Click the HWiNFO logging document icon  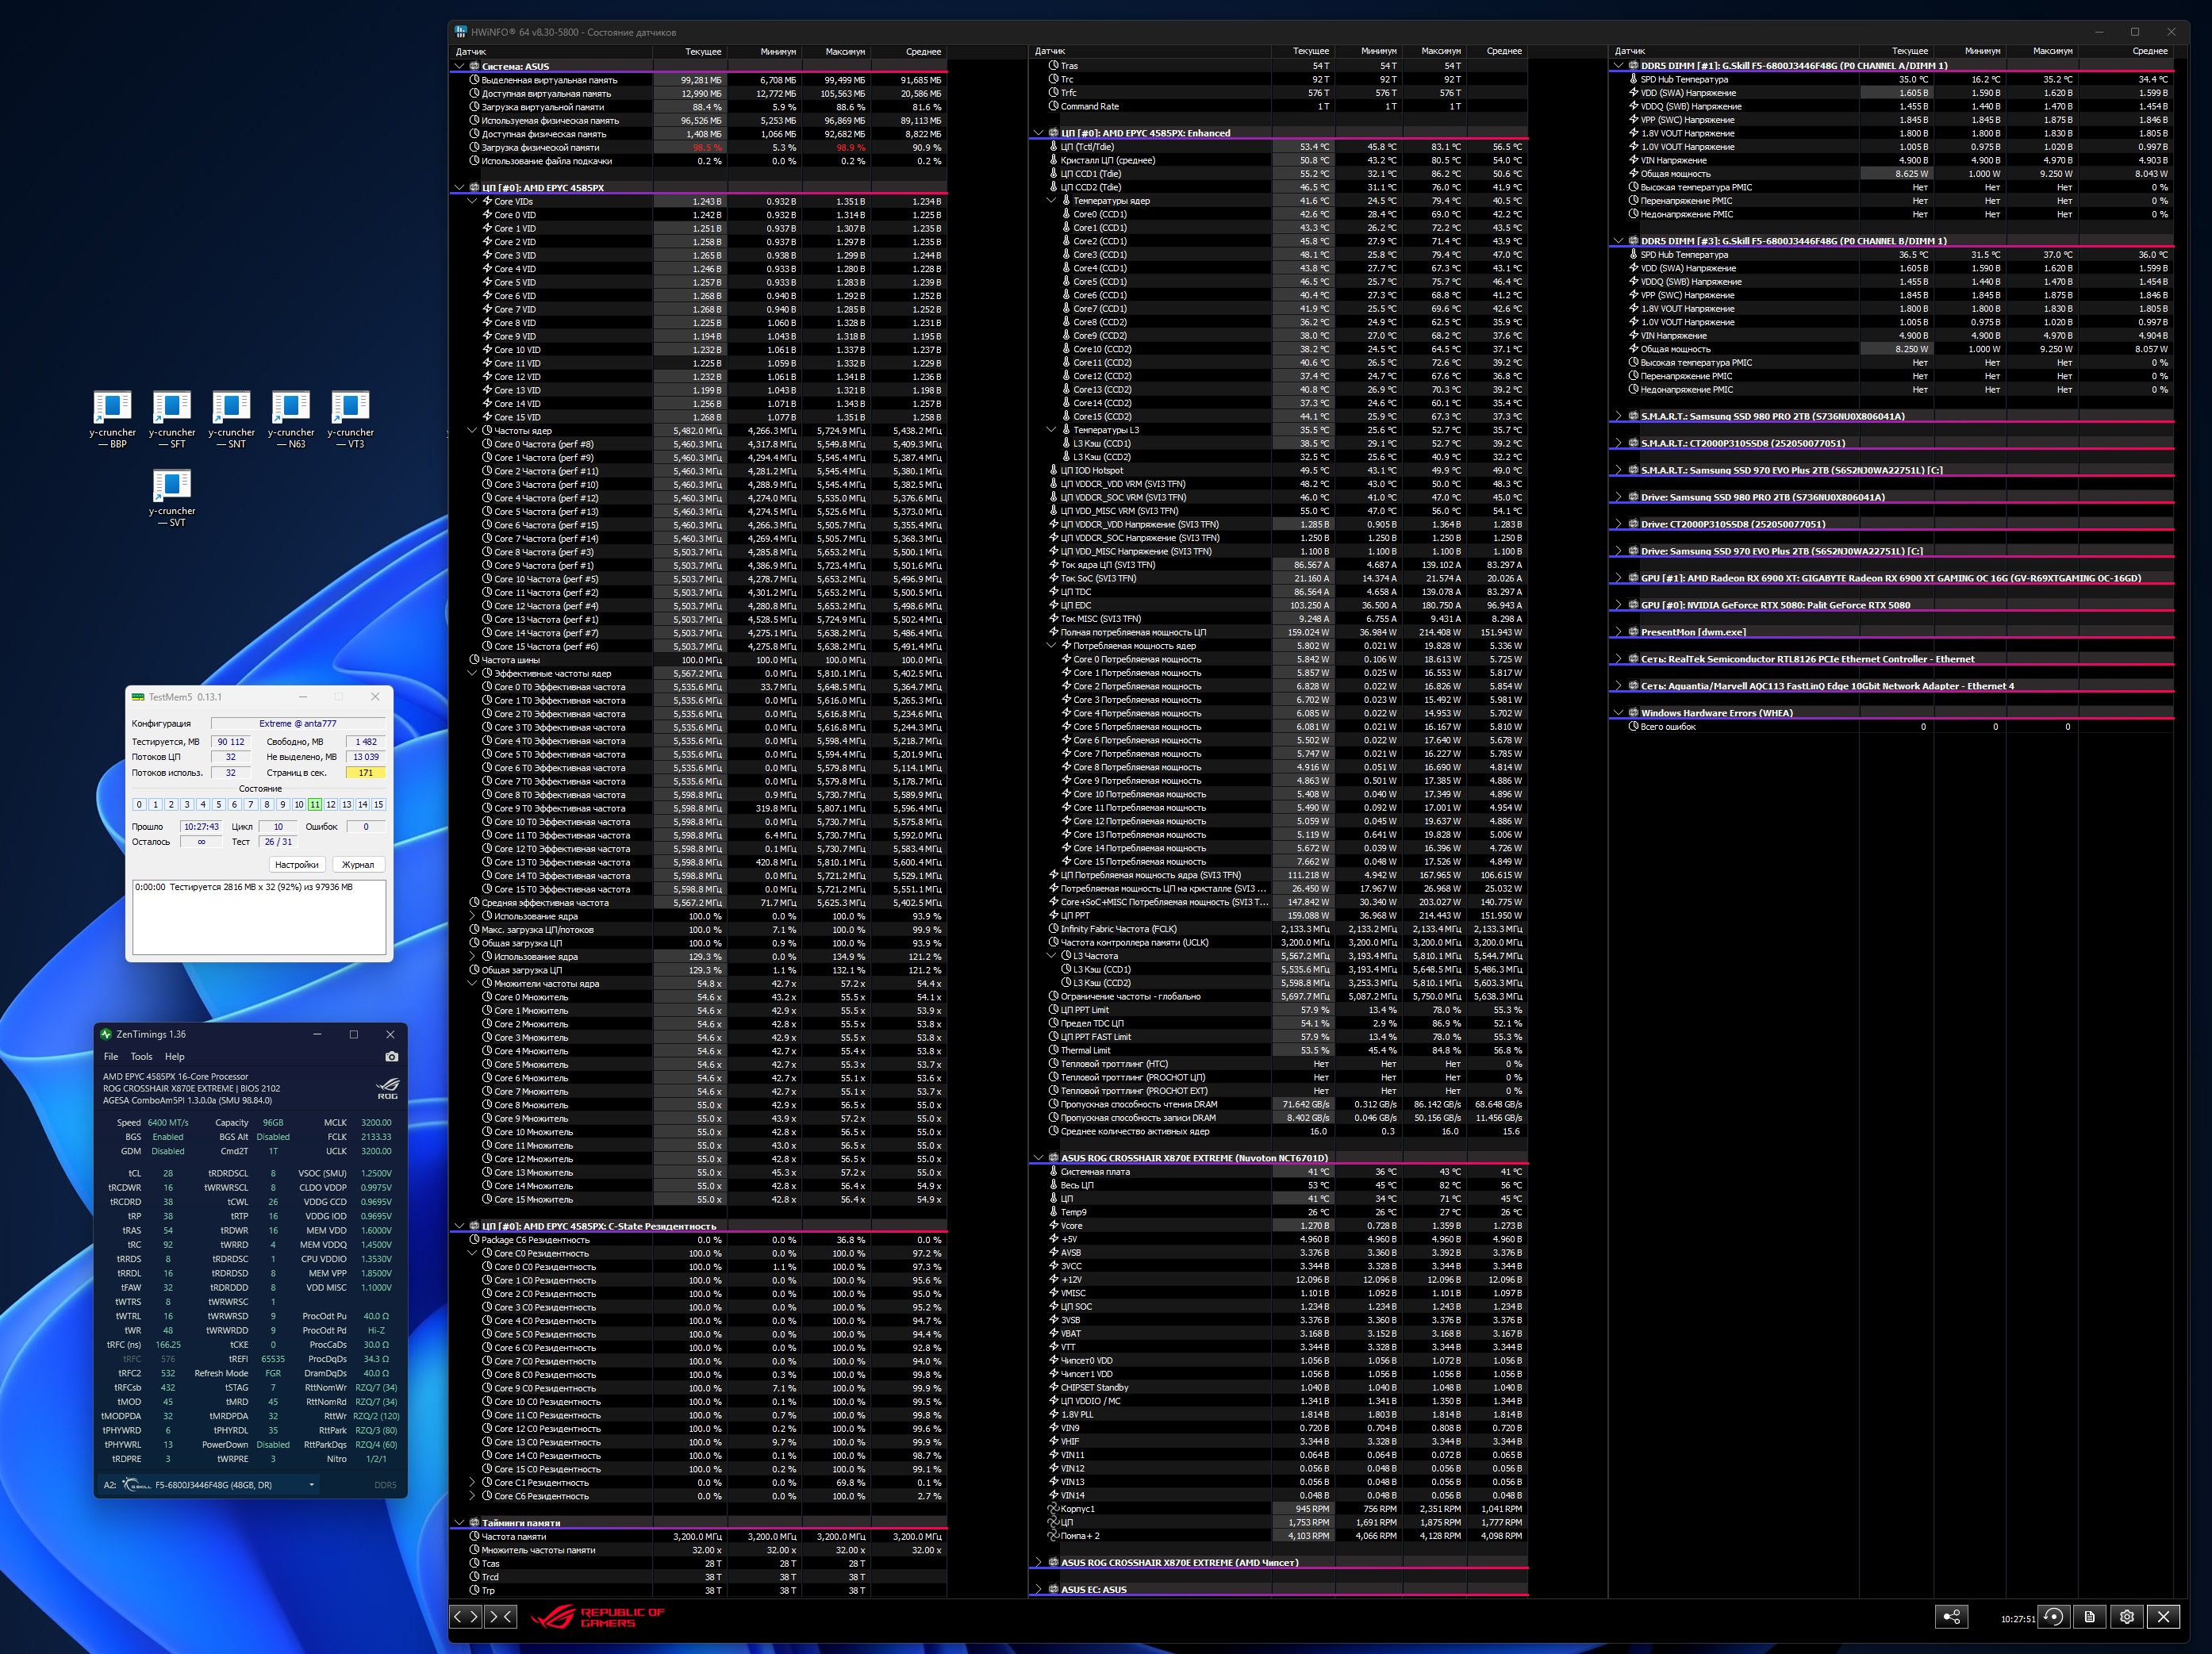tap(2090, 1617)
